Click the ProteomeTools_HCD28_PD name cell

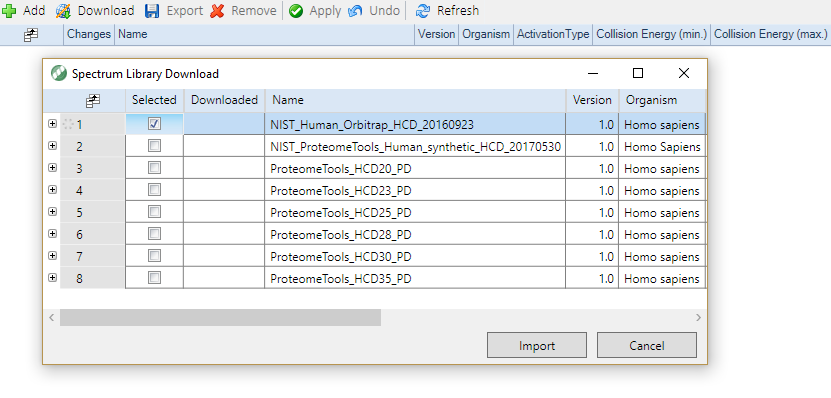point(415,234)
